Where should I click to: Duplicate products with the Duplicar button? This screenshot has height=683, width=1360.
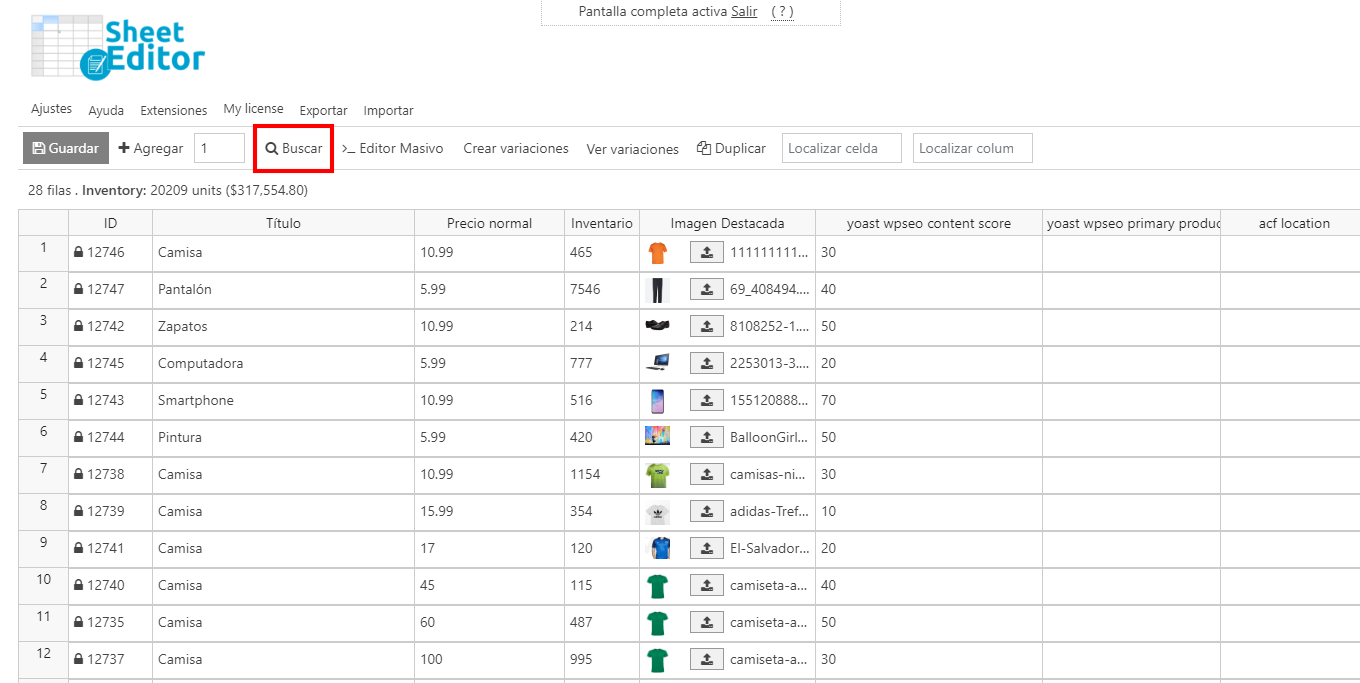[731, 148]
